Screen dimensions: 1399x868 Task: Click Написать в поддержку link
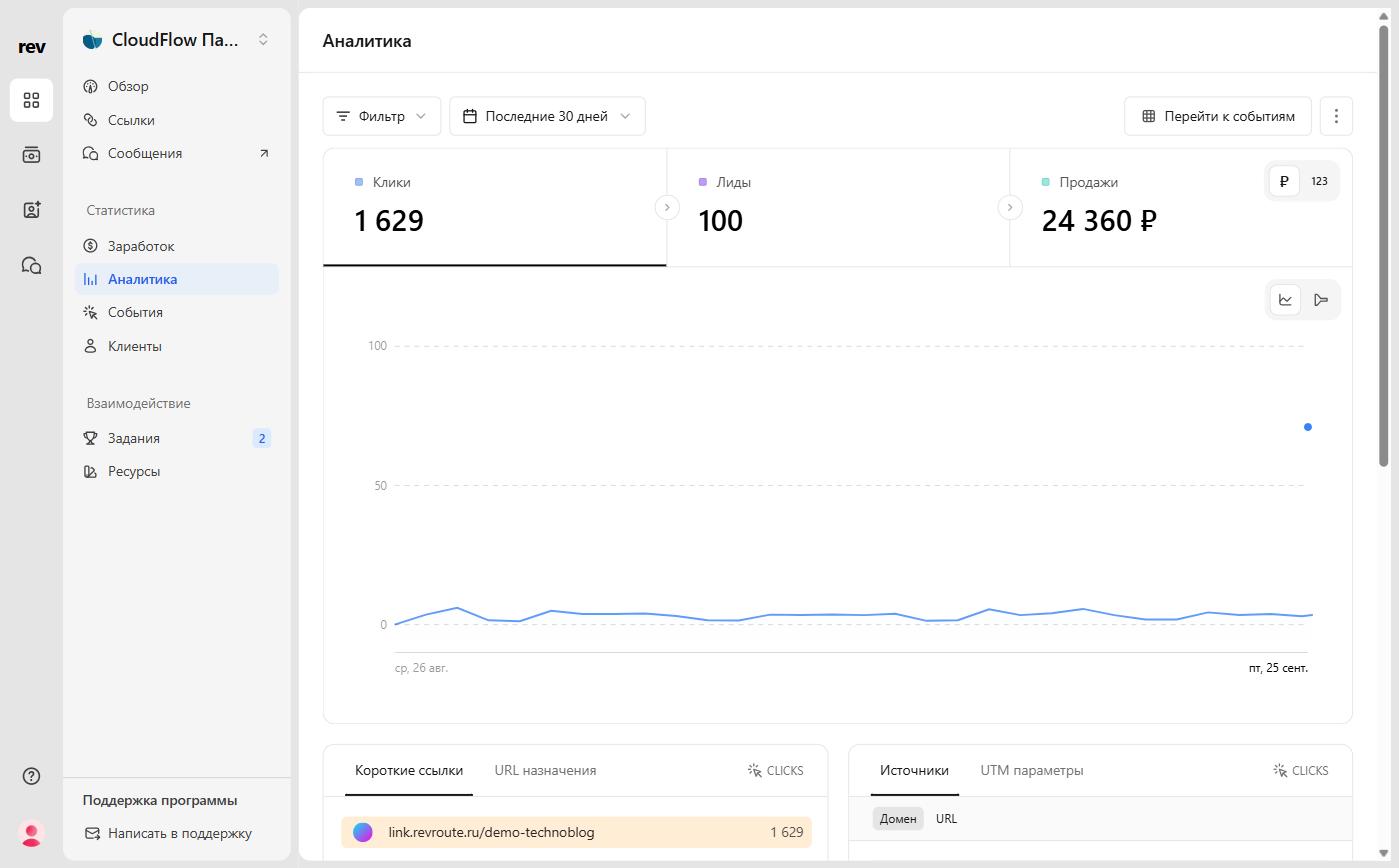(168, 833)
